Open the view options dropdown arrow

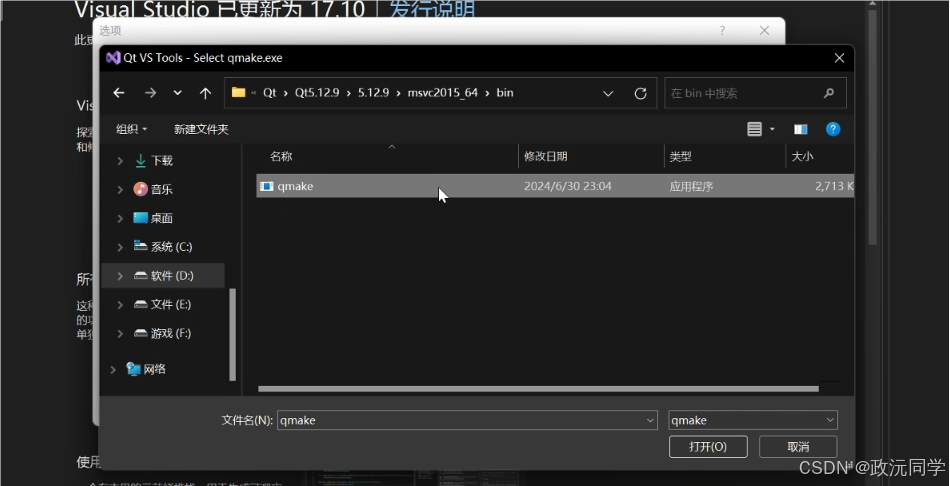point(772,129)
